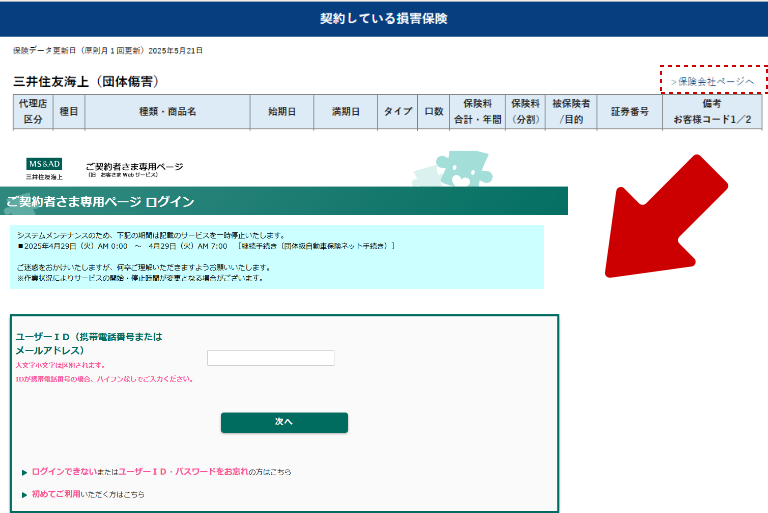This screenshot has height=513, width=768.
Task: Click the 保険料 合計・年間 column header
Action: point(478,112)
